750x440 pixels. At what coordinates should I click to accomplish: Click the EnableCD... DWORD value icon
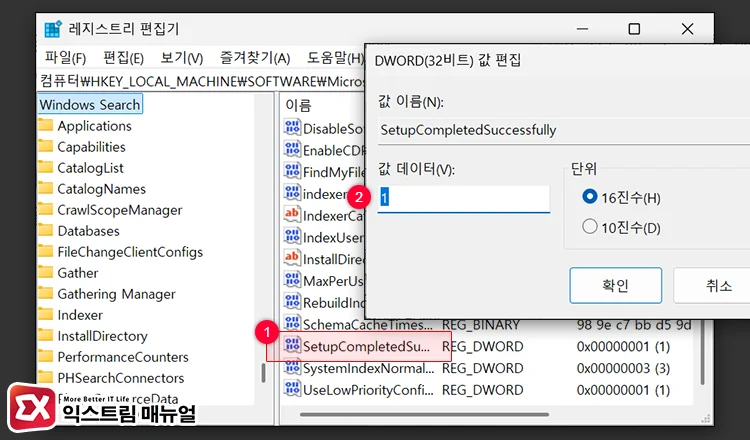click(292, 149)
